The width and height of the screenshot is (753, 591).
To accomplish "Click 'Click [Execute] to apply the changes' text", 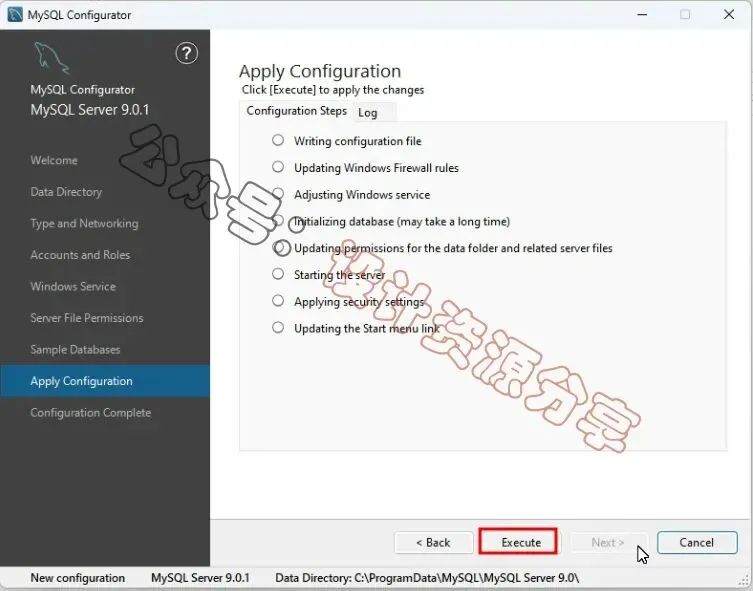I will point(333,90).
